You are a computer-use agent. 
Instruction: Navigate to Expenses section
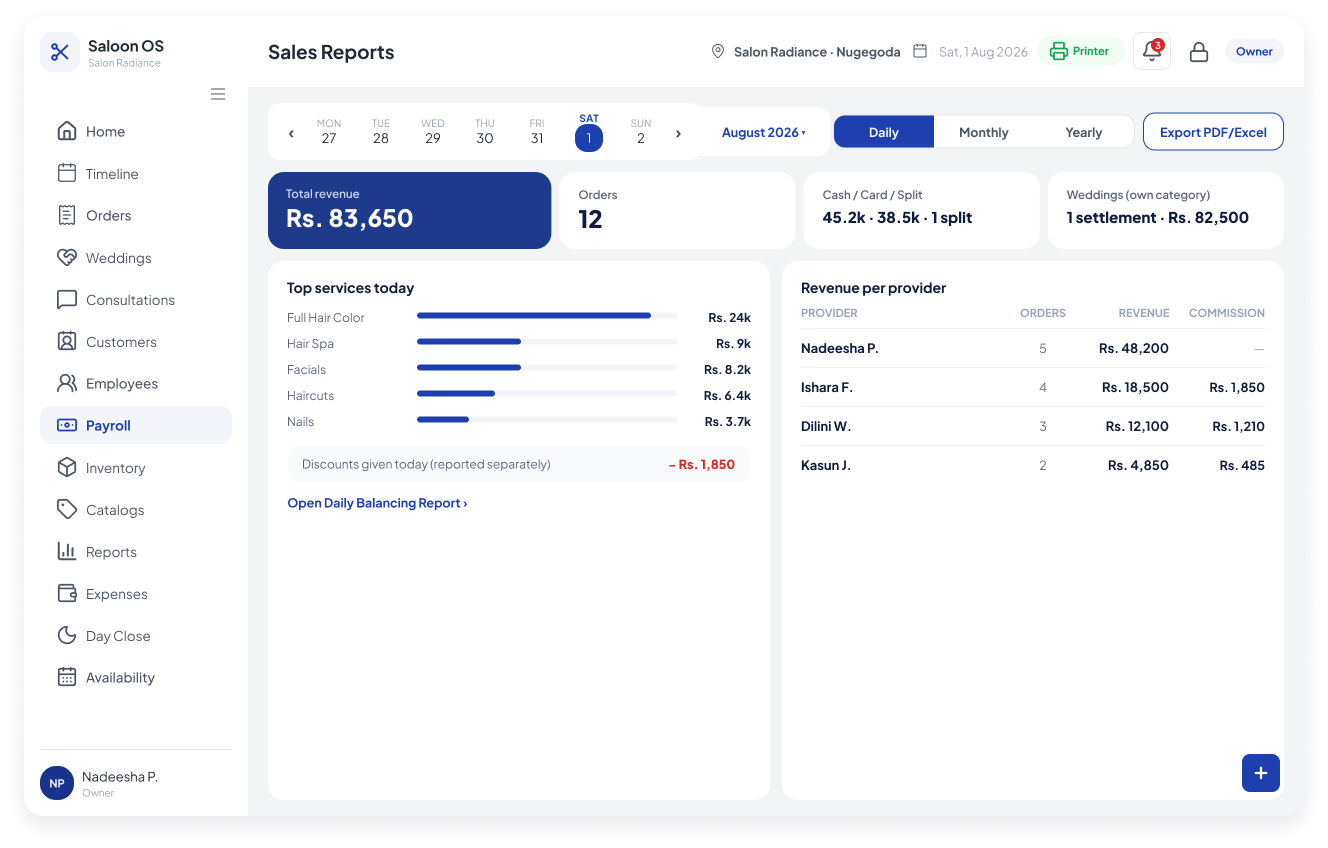136,593
